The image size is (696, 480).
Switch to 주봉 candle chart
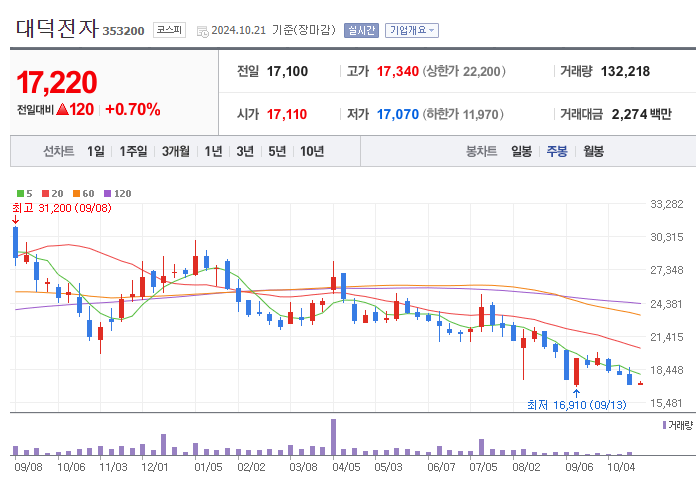(557, 151)
